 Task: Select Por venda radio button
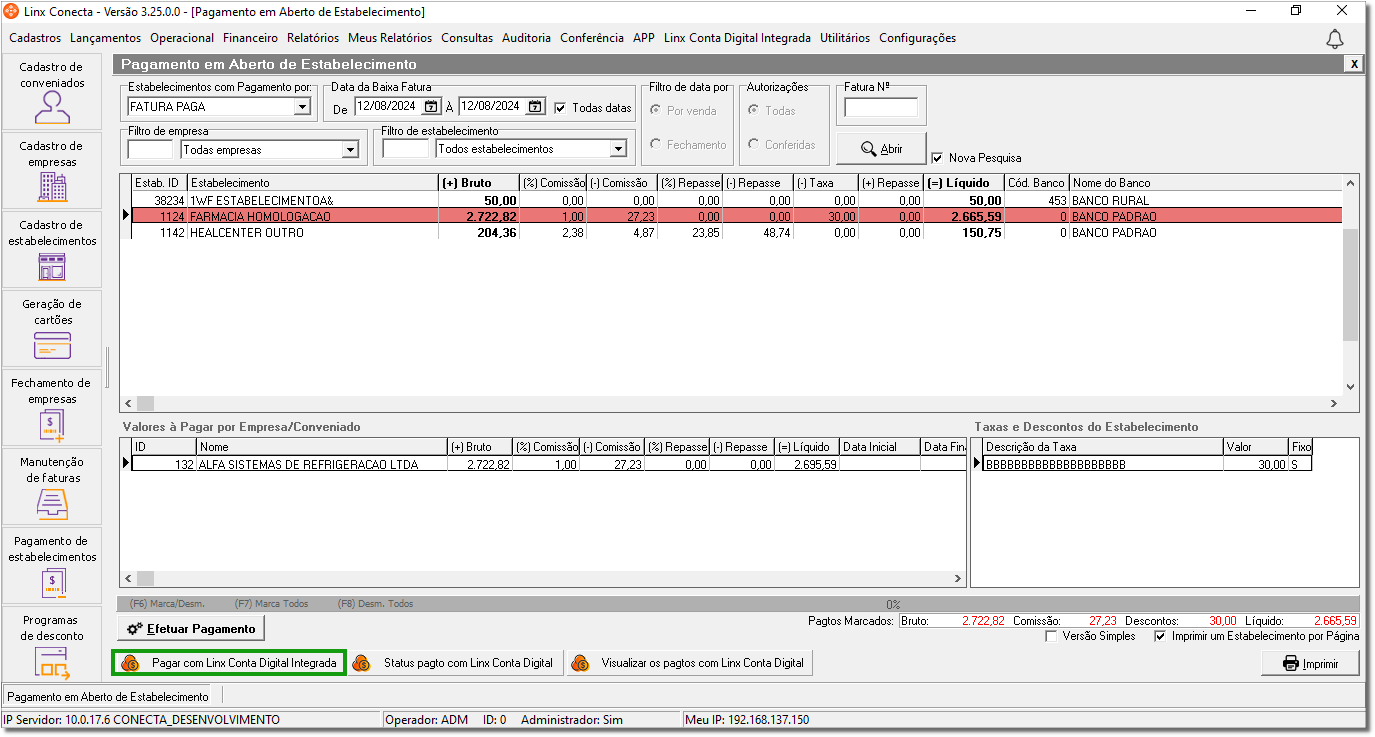pyautogui.click(x=656, y=111)
